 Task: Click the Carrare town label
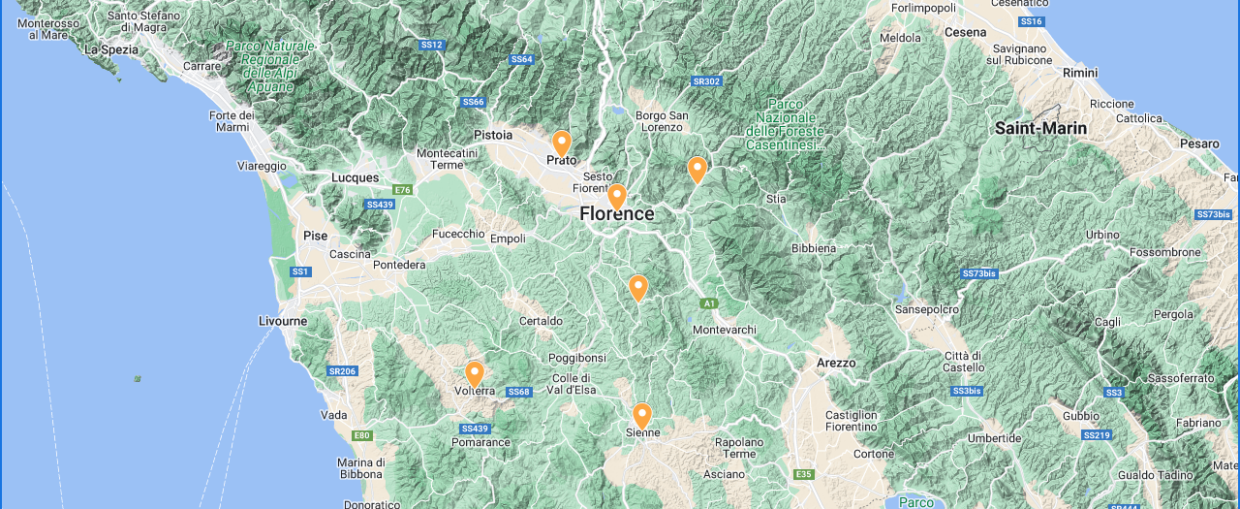[201, 66]
